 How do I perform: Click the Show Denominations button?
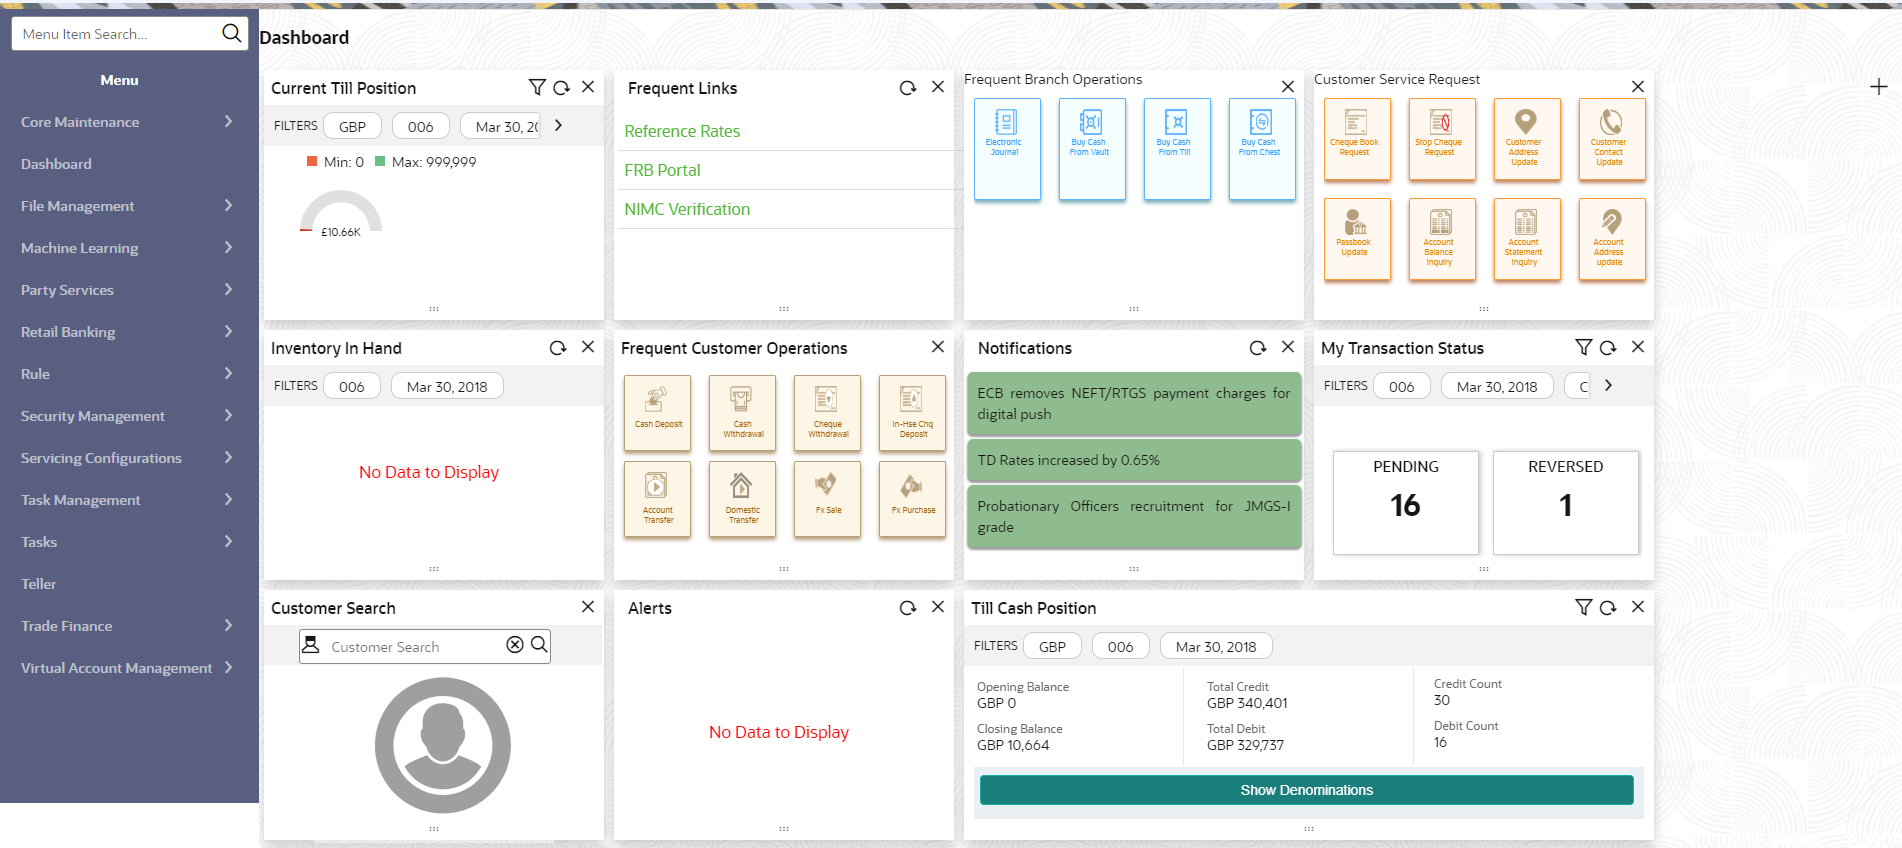[x=1306, y=790]
